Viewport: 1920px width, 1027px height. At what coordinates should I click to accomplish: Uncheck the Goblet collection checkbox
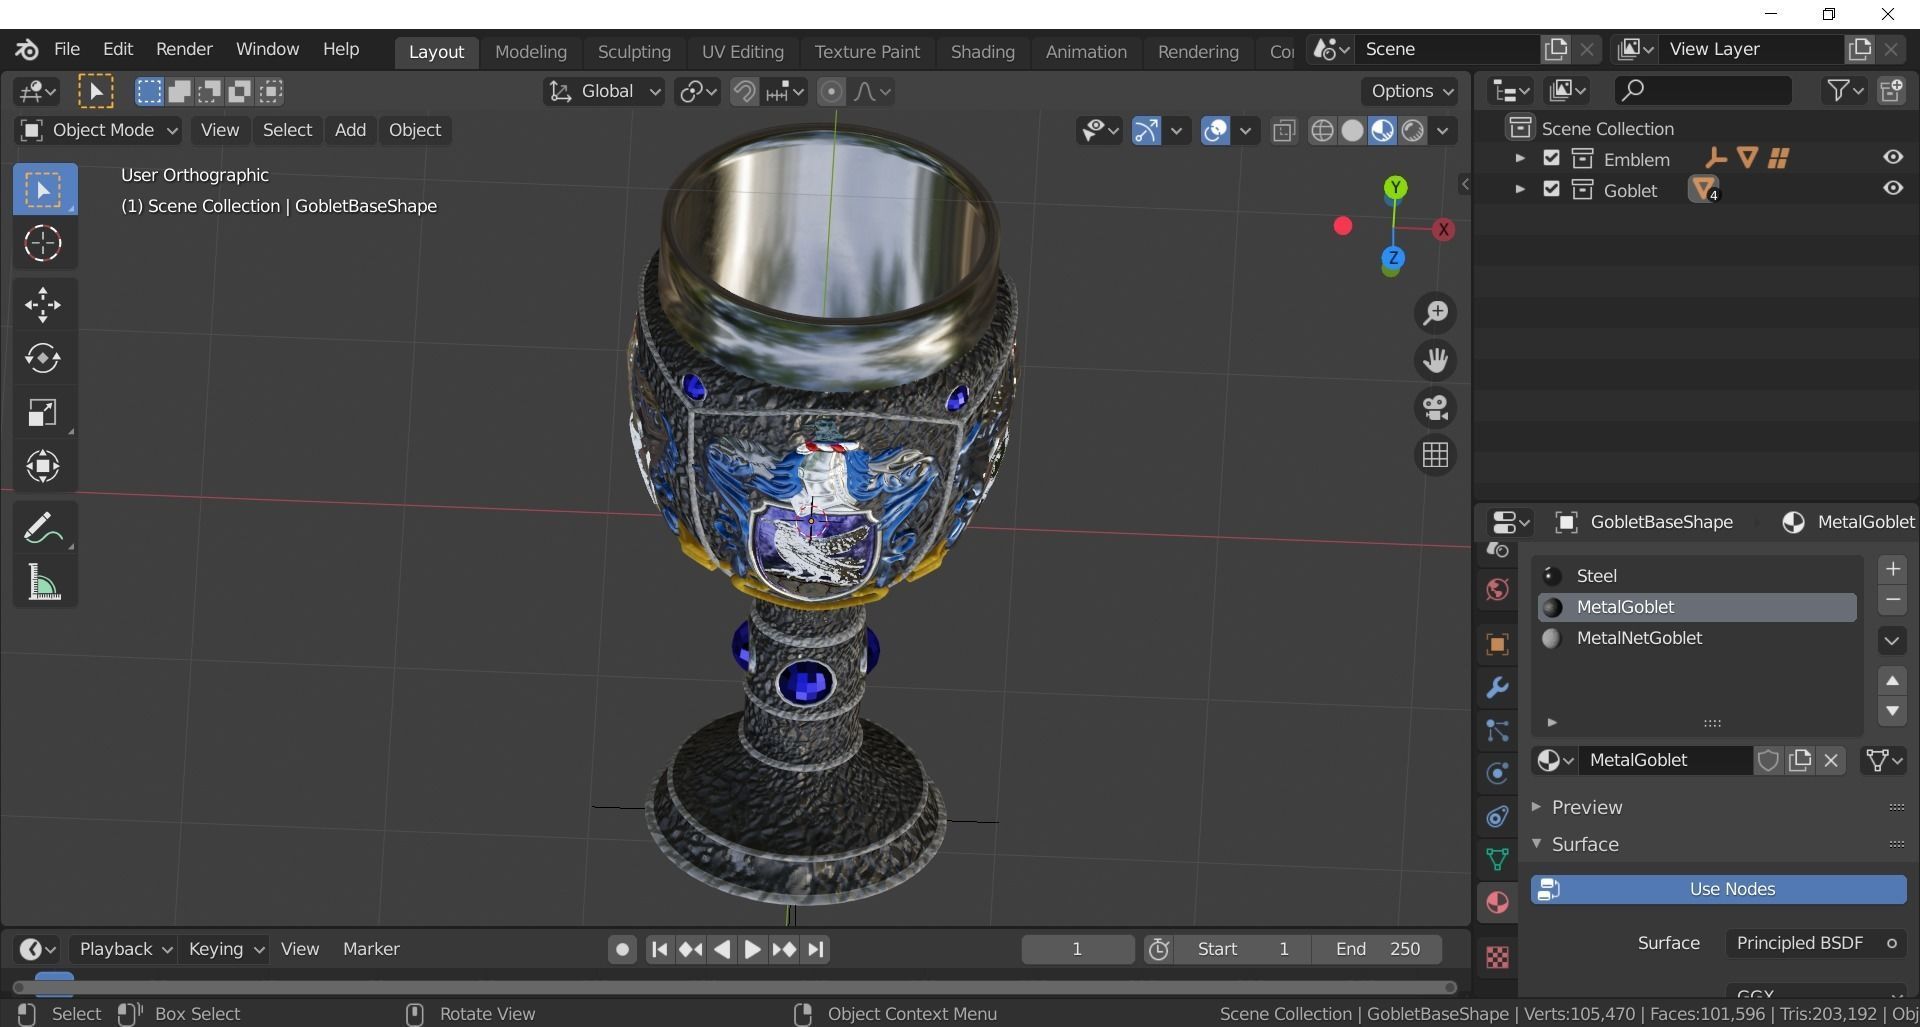tap(1551, 189)
